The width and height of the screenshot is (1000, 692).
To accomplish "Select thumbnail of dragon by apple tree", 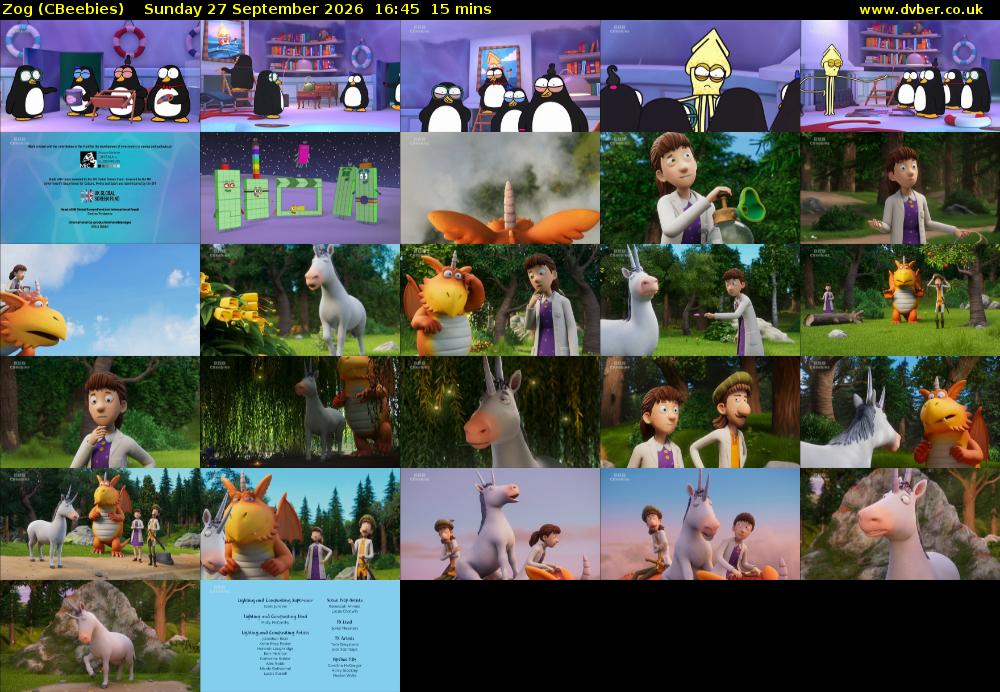I will (x=900, y=300).
